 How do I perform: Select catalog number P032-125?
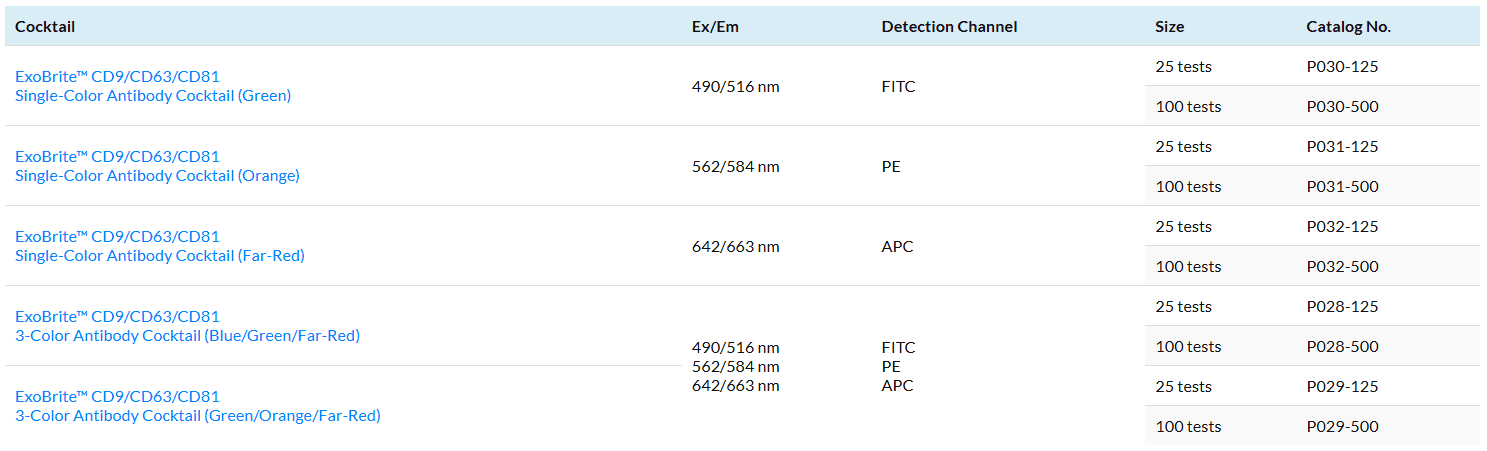click(1342, 227)
